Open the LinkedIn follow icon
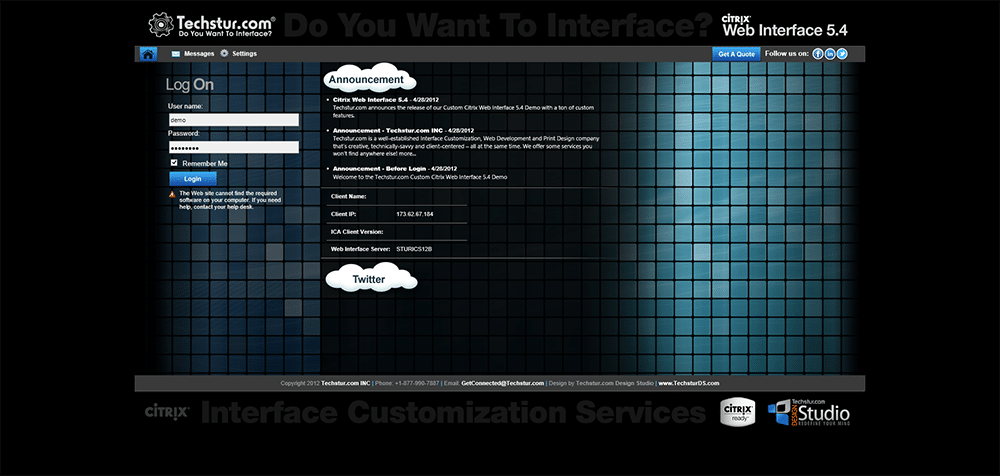 [x=830, y=54]
